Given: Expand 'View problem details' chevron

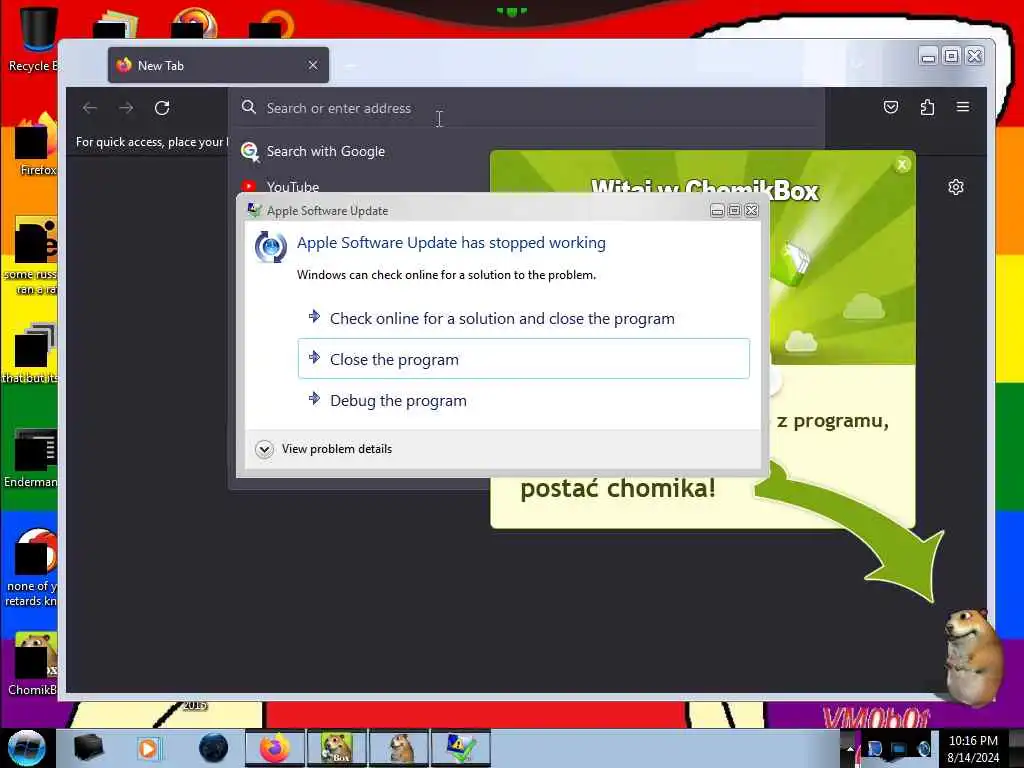Looking at the screenshot, I should pos(264,449).
